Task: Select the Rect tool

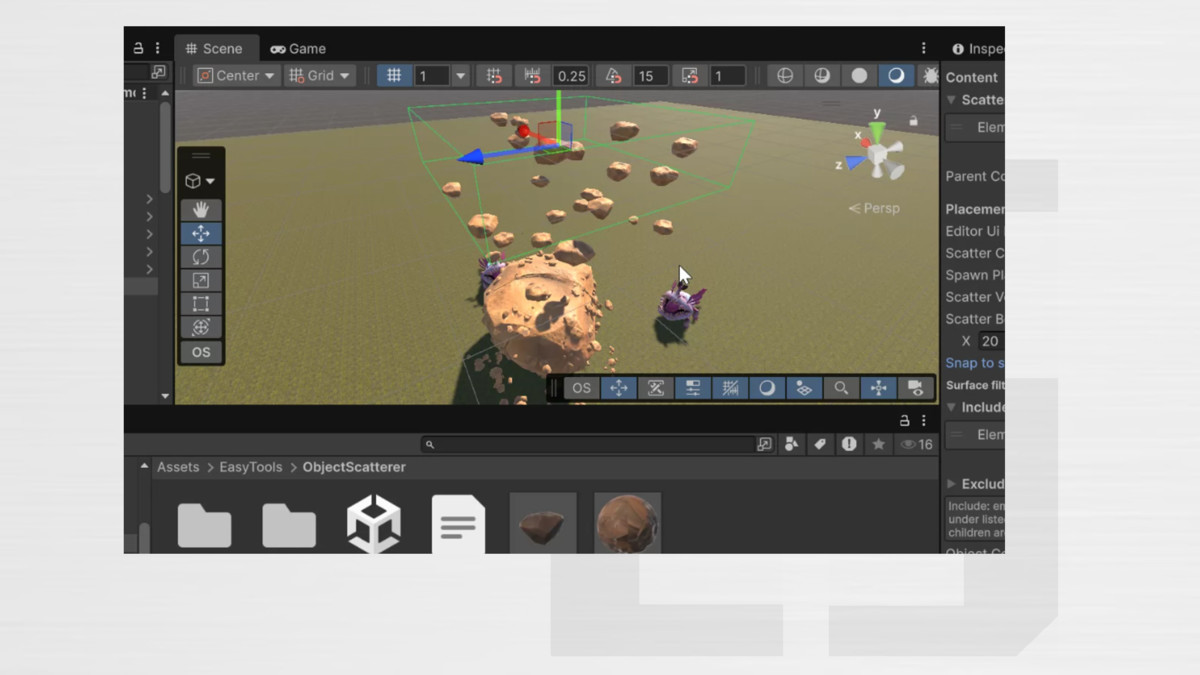Action: [201, 304]
